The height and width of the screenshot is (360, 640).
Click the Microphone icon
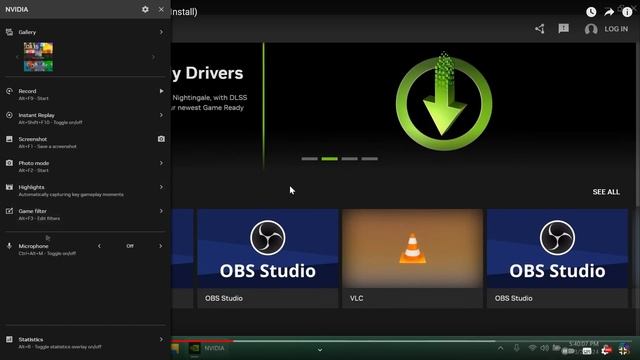point(9,246)
